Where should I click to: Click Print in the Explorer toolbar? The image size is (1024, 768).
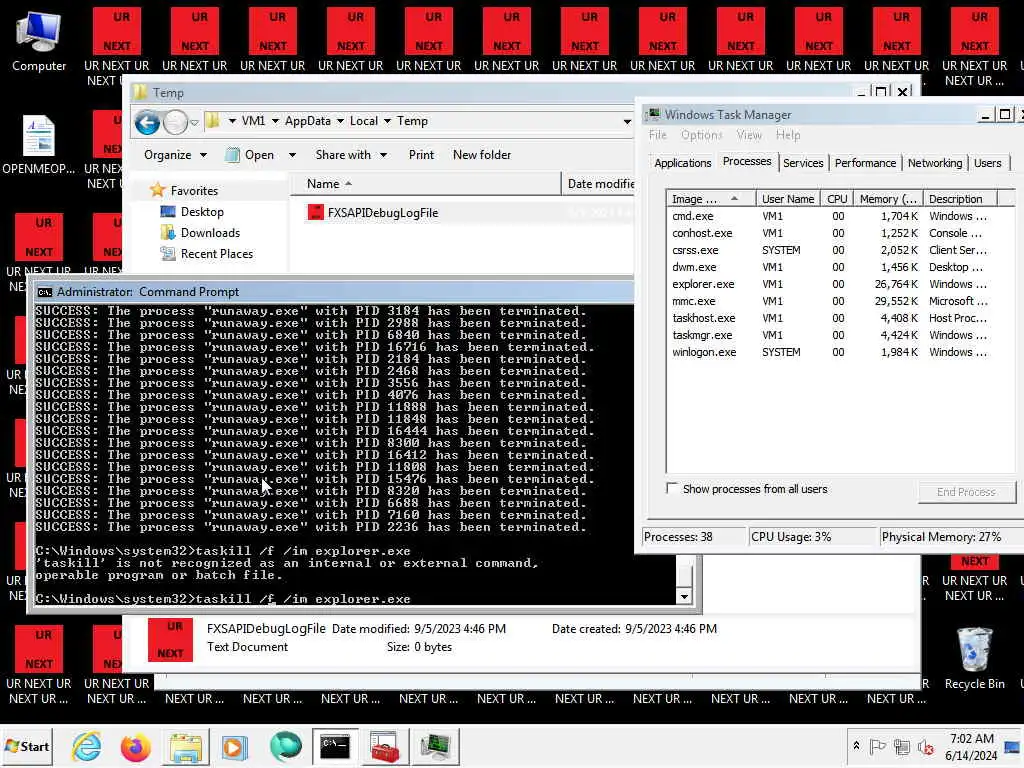(x=421, y=155)
